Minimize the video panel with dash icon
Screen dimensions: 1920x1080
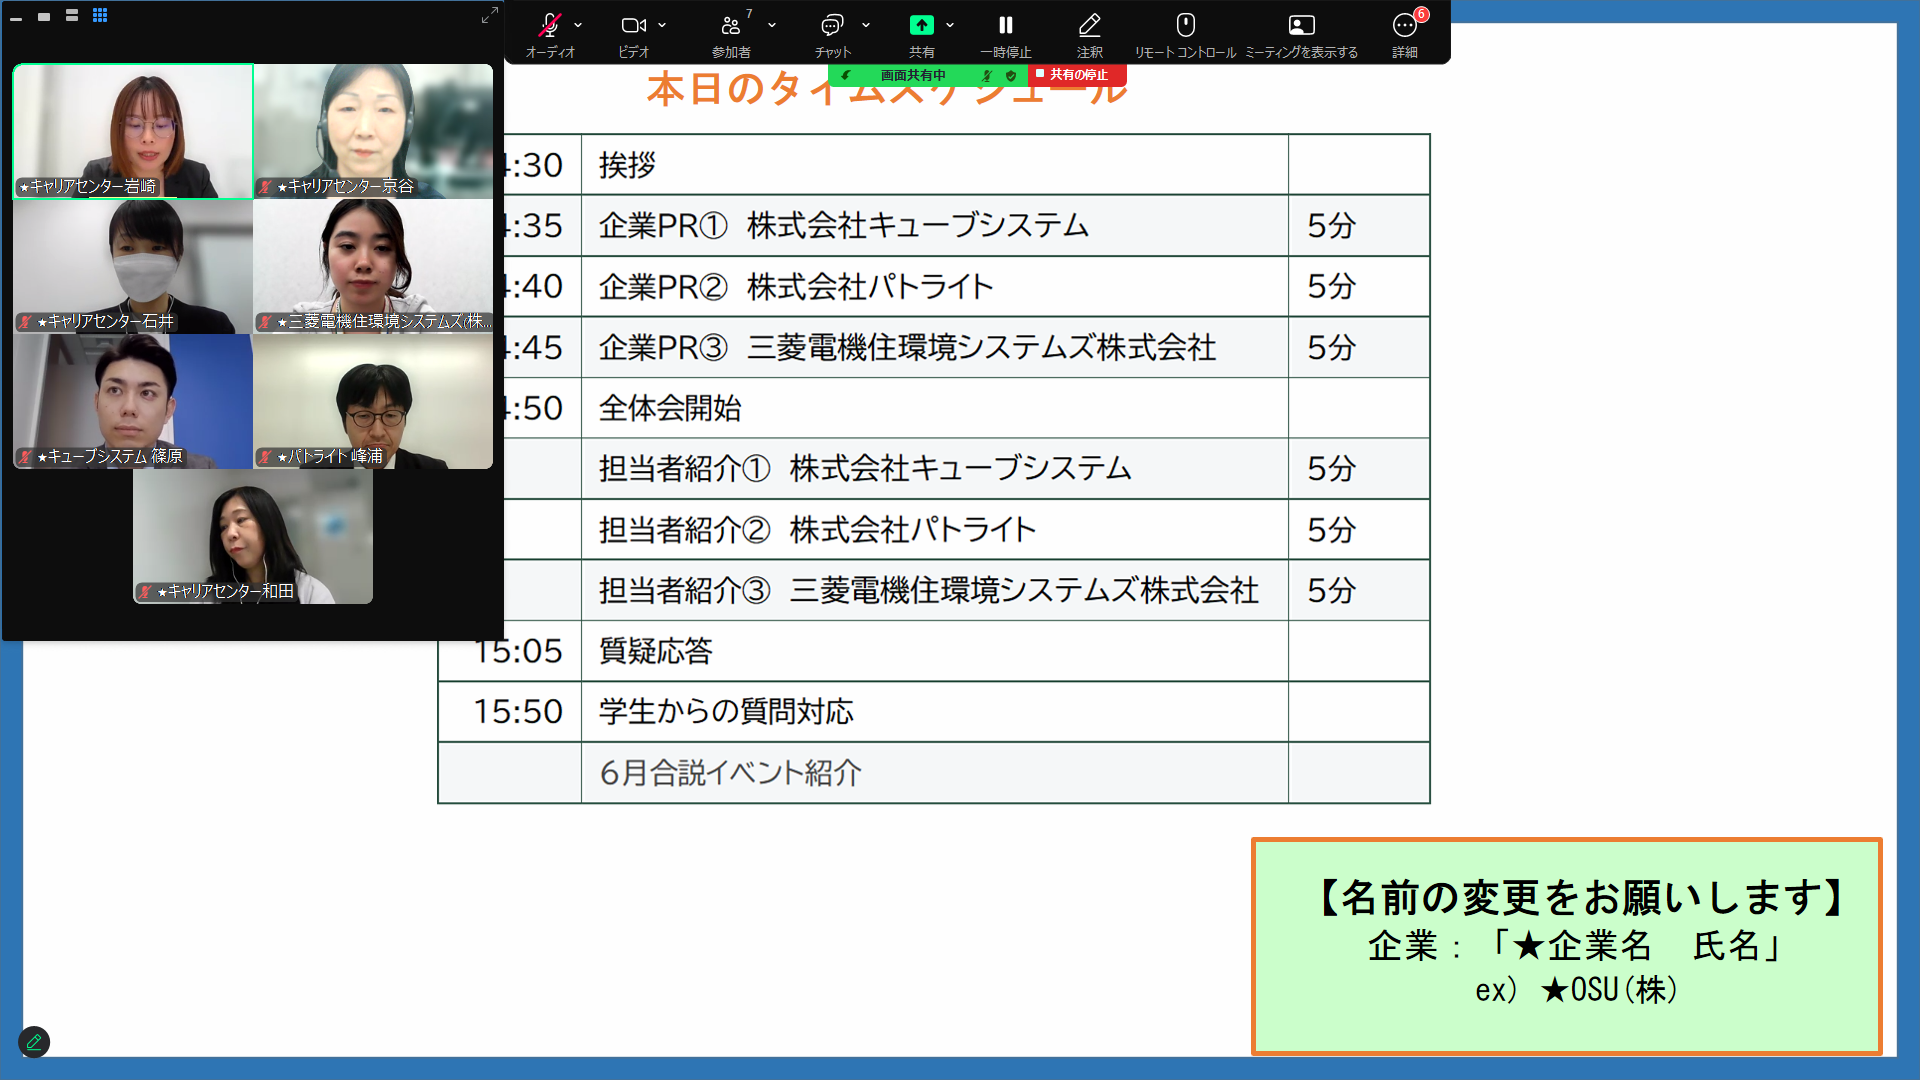[16, 17]
